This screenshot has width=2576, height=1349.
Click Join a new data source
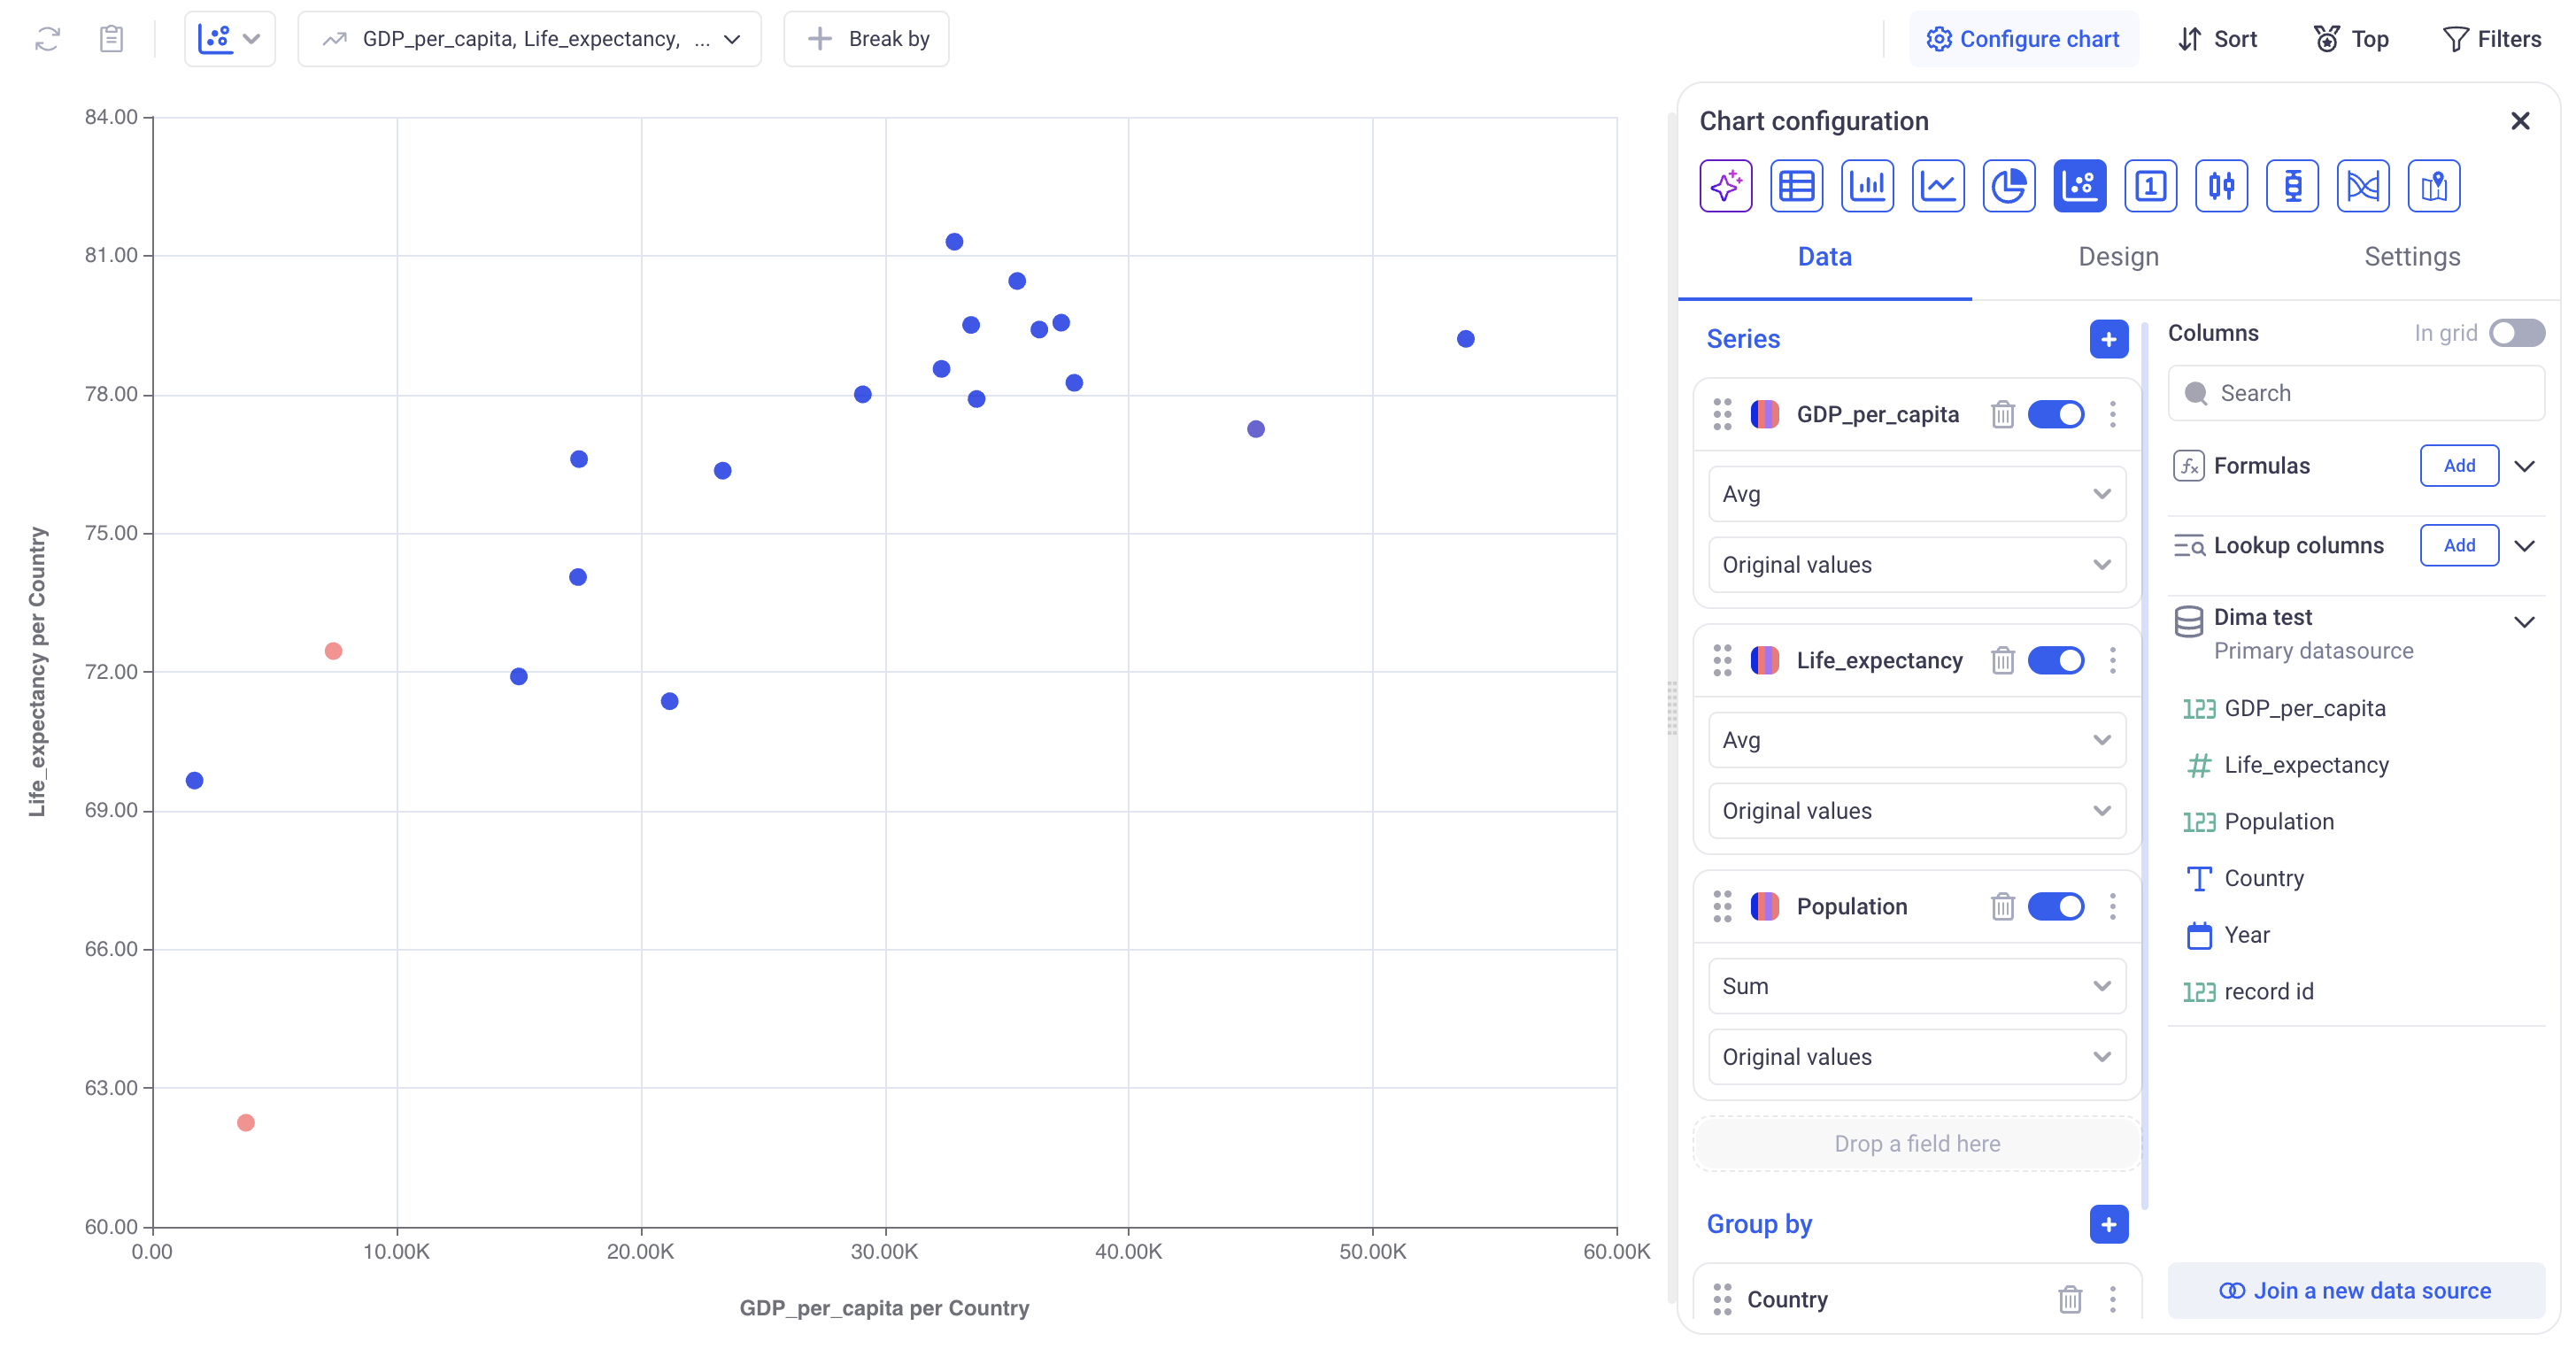[x=2355, y=1290]
